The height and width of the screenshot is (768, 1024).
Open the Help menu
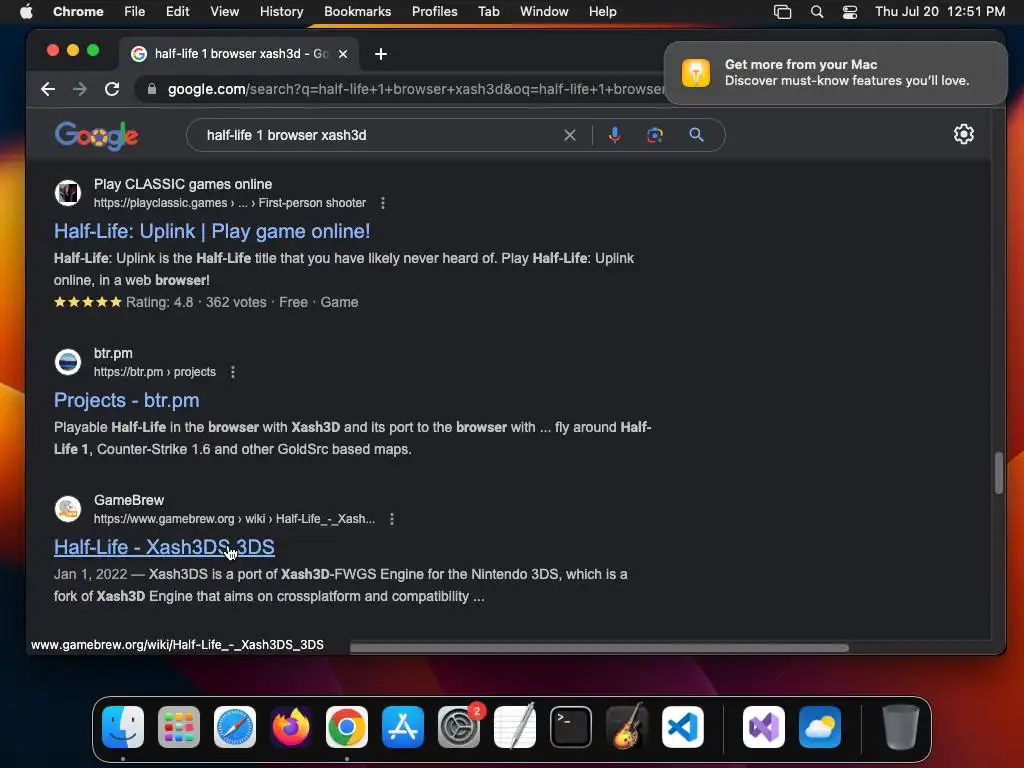pyautogui.click(x=602, y=11)
